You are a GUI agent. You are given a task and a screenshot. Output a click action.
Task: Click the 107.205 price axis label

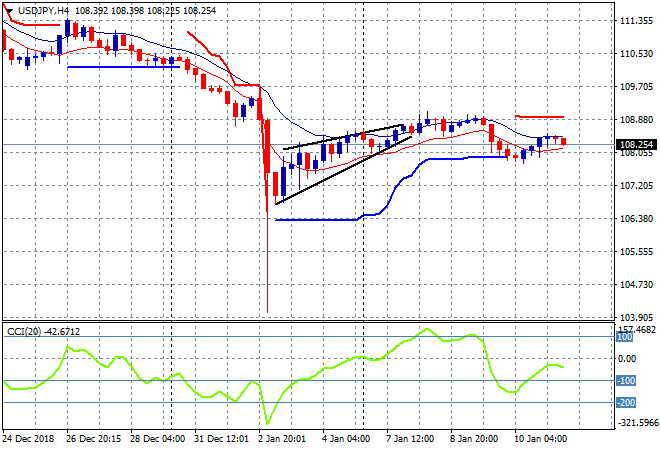click(x=637, y=186)
